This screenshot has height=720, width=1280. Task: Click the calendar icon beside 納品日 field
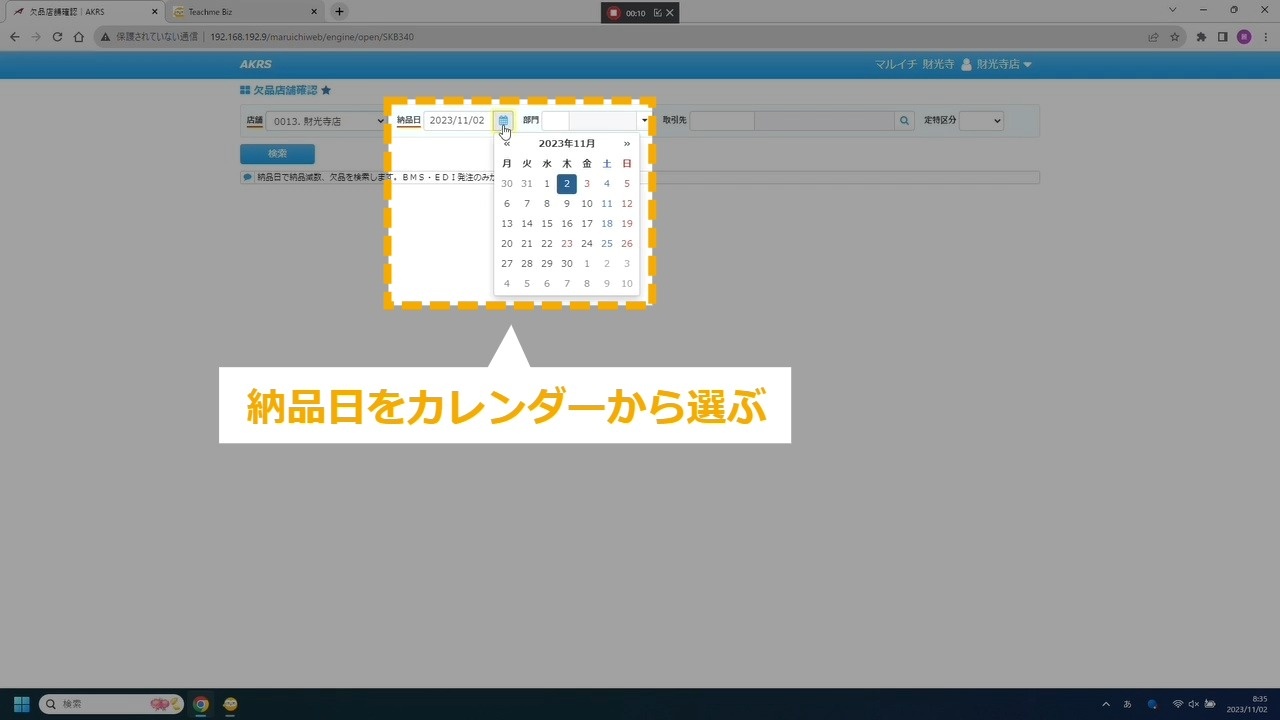click(x=503, y=121)
